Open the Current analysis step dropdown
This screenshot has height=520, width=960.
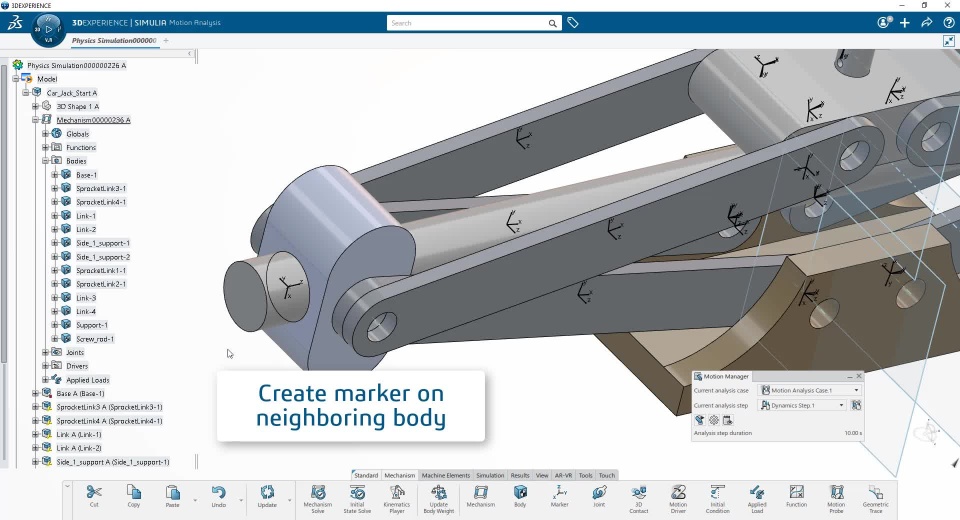802,405
